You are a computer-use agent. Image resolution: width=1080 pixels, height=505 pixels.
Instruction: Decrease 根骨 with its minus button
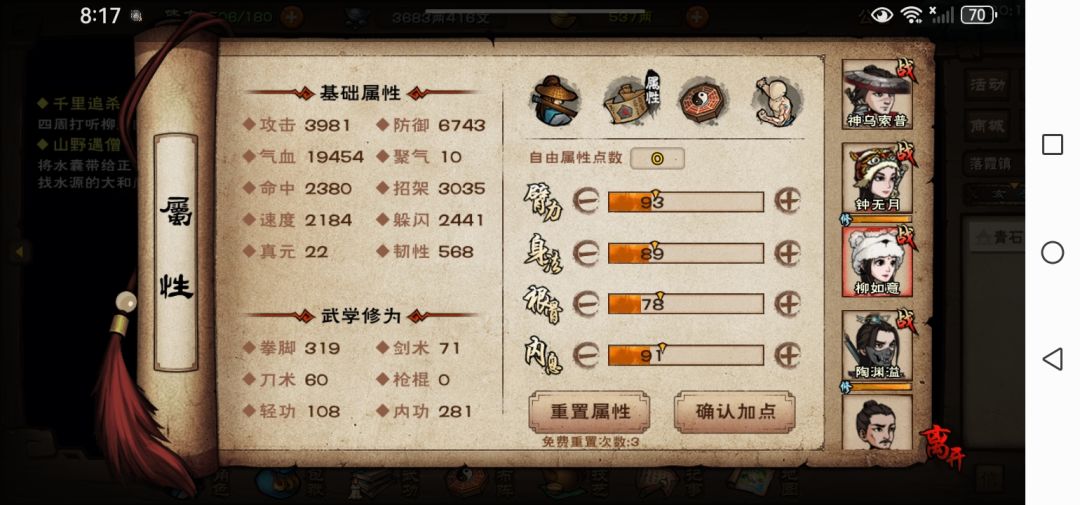[585, 303]
